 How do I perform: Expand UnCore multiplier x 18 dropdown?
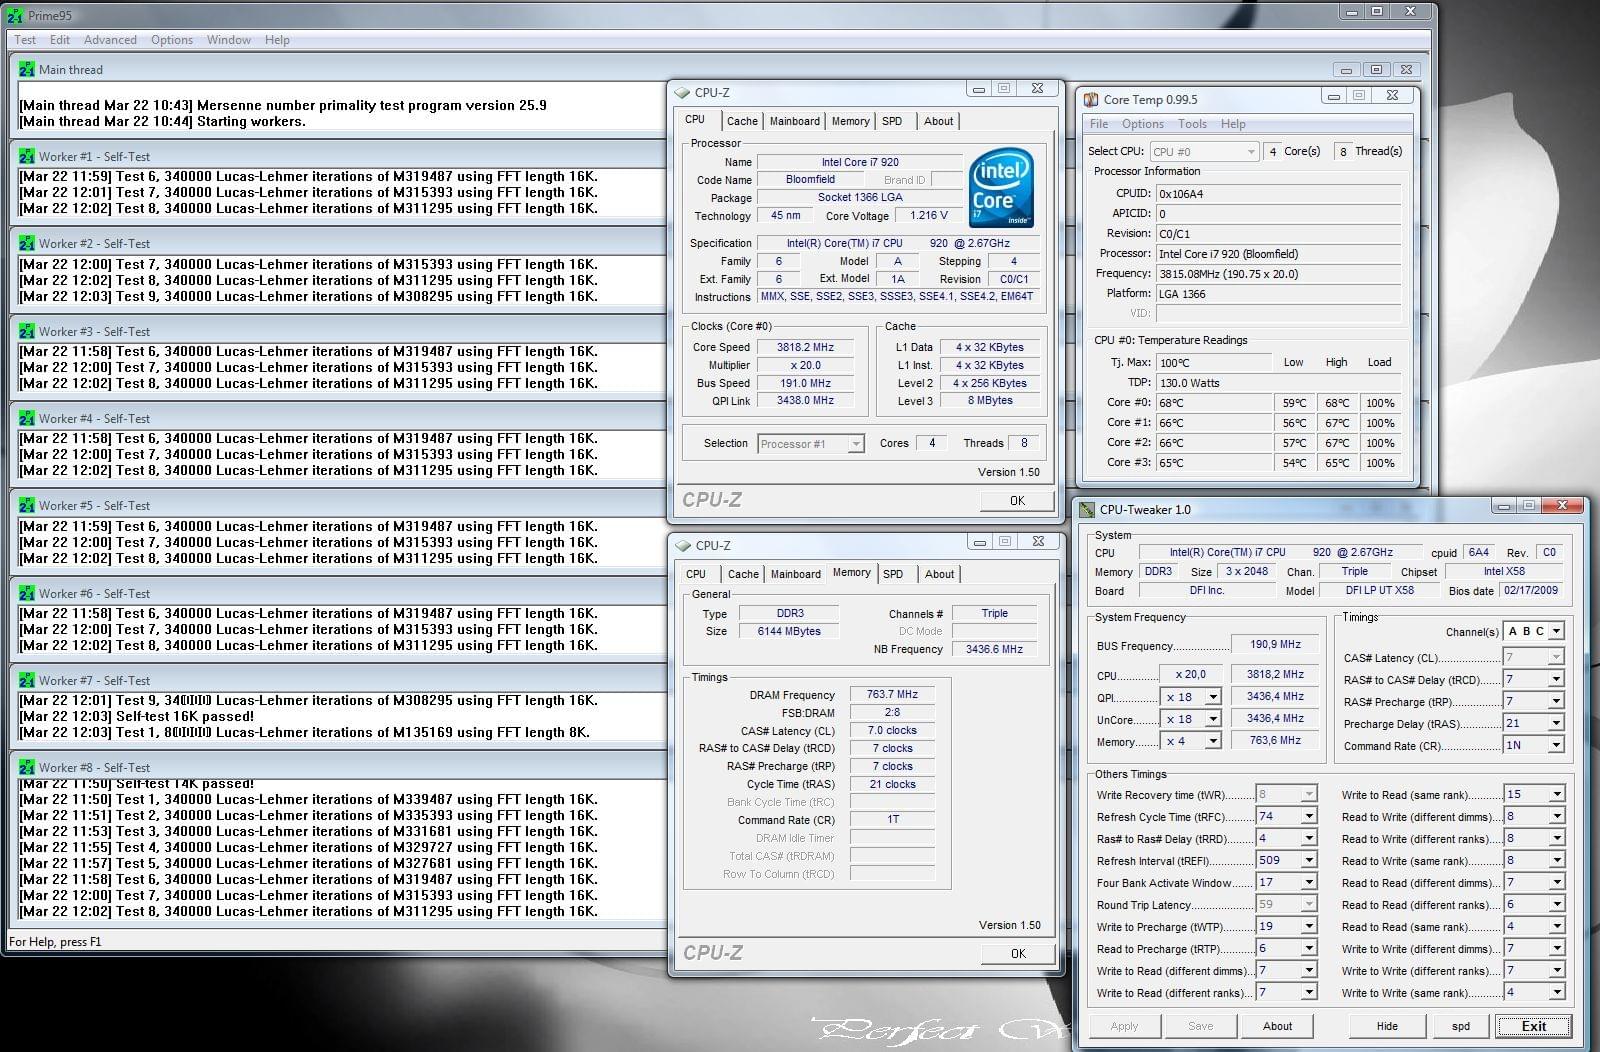point(1213,719)
